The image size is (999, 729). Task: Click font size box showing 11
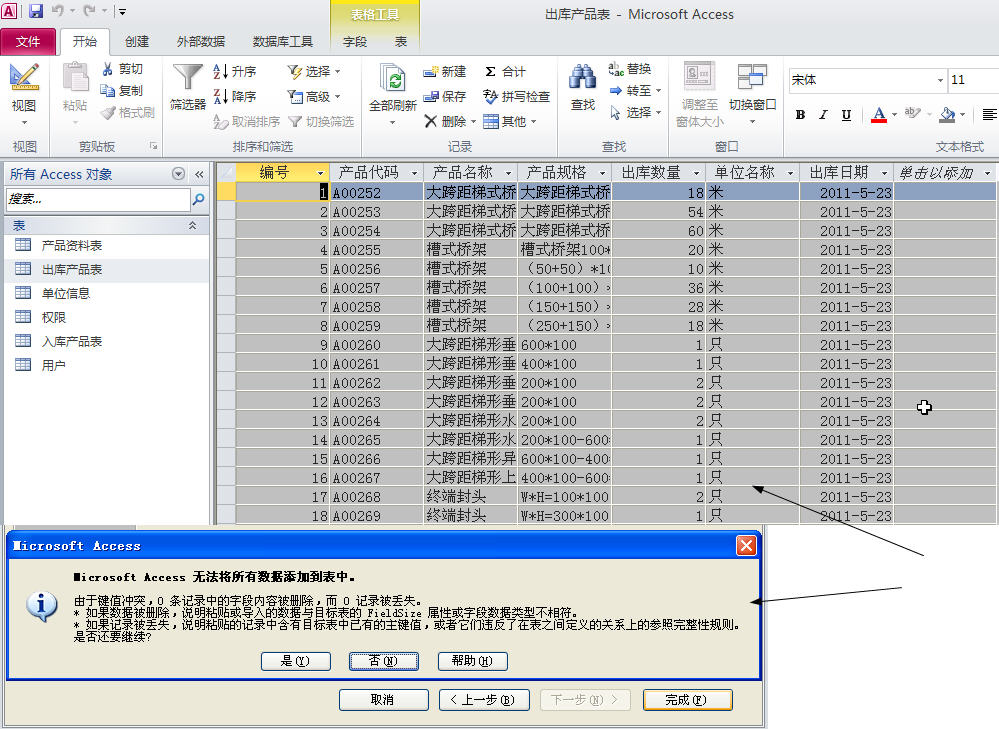point(973,80)
